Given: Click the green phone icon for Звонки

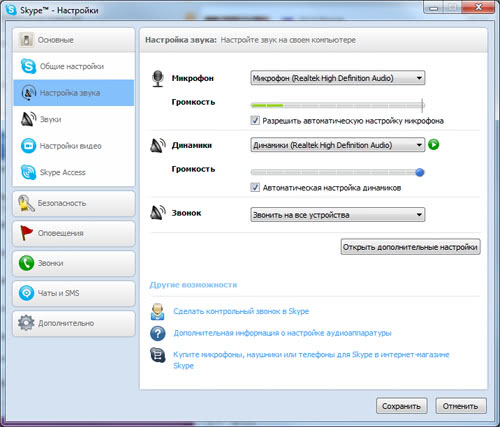Looking at the screenshot, I should coord(26,263).
